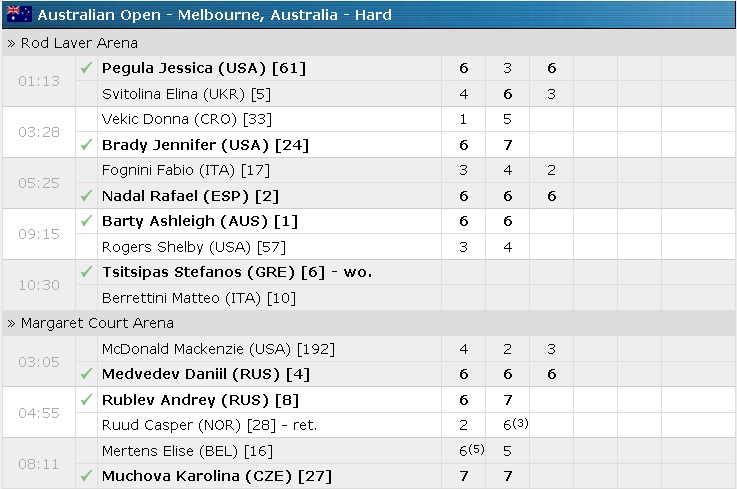The image size is (737, 489).
Task: Click the checkmark next to Brady Jennifer
Action: pos(87,145)
